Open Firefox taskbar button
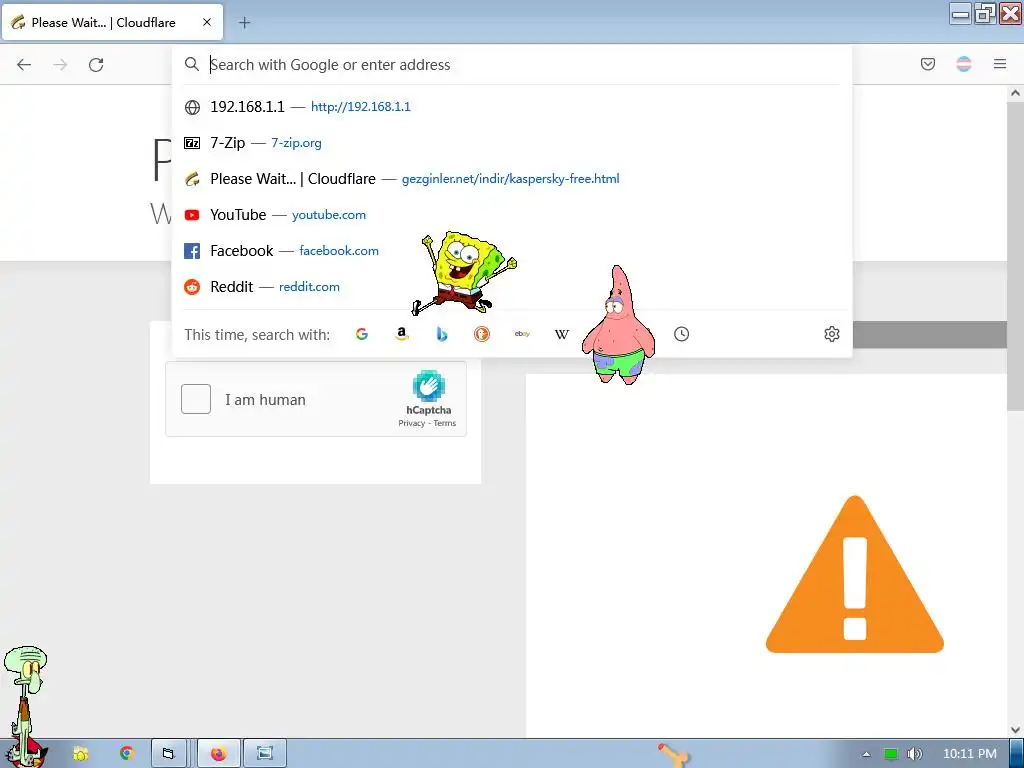The image size is (1024, 768). tap(219, 754)
